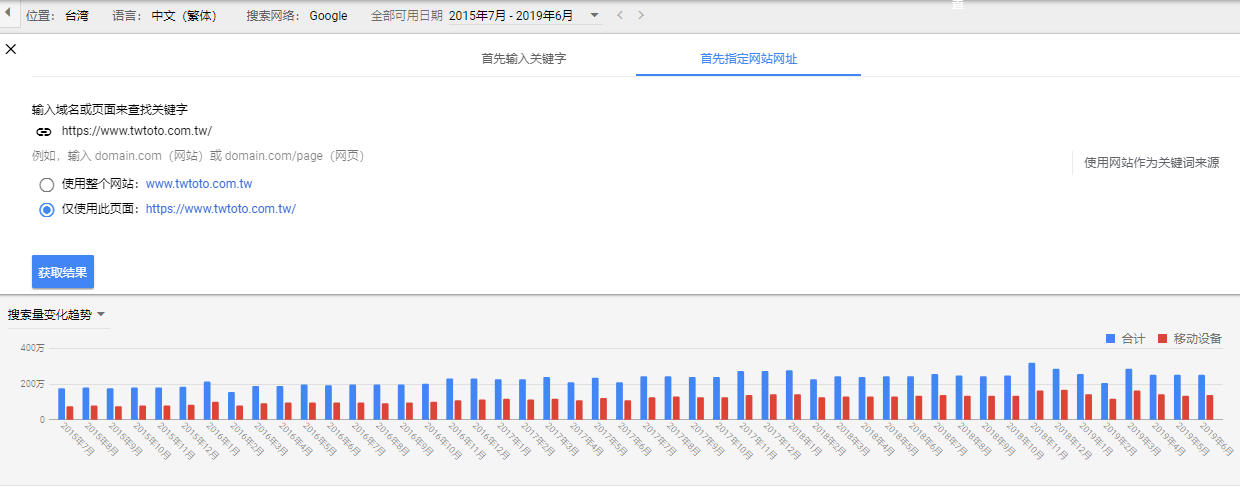Switch to the 首先指定网站网址 tab
Image resolution: width=1240 pixels, height=488 pixels.
pyautogui.click(x=748, y=59)
